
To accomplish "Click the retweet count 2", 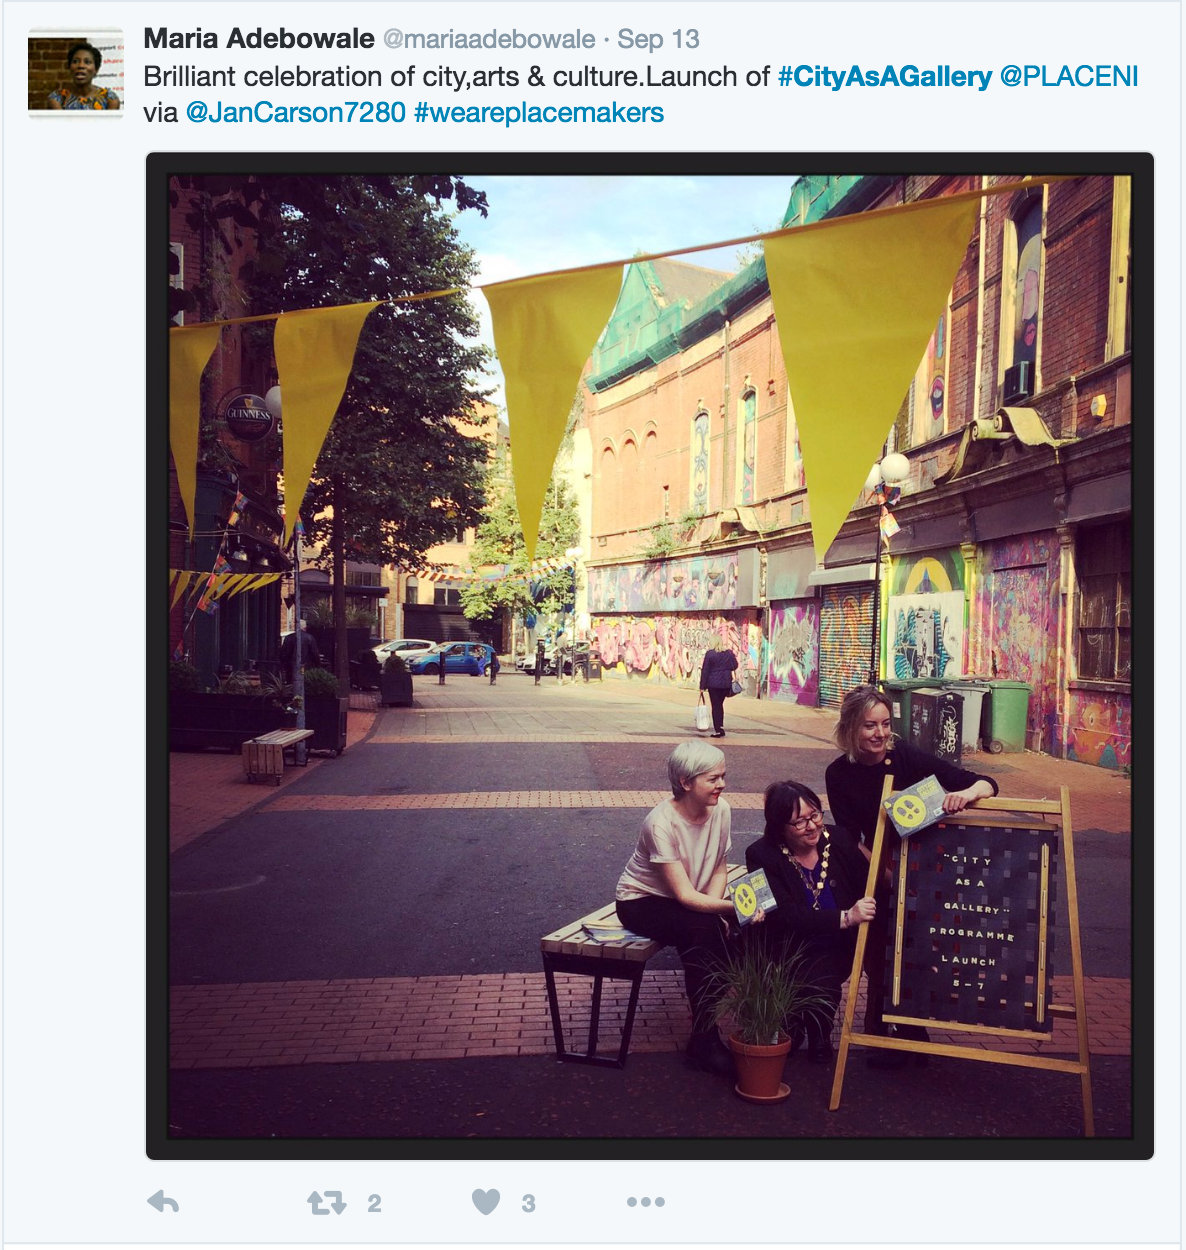I will click(374, 1203).
